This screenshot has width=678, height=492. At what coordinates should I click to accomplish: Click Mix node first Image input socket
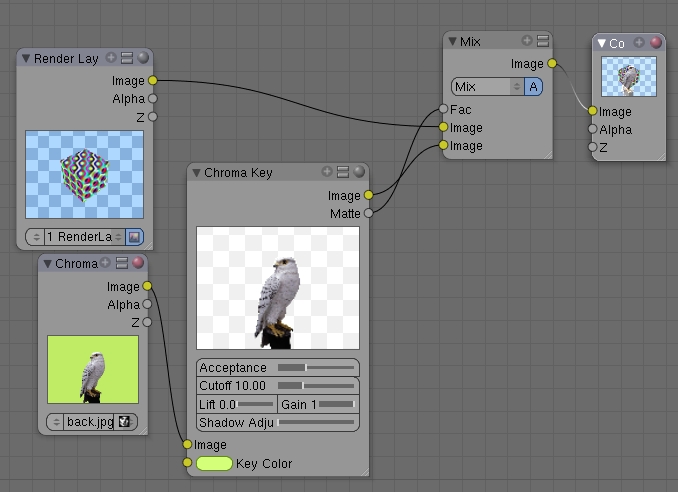tap(443, 127)
